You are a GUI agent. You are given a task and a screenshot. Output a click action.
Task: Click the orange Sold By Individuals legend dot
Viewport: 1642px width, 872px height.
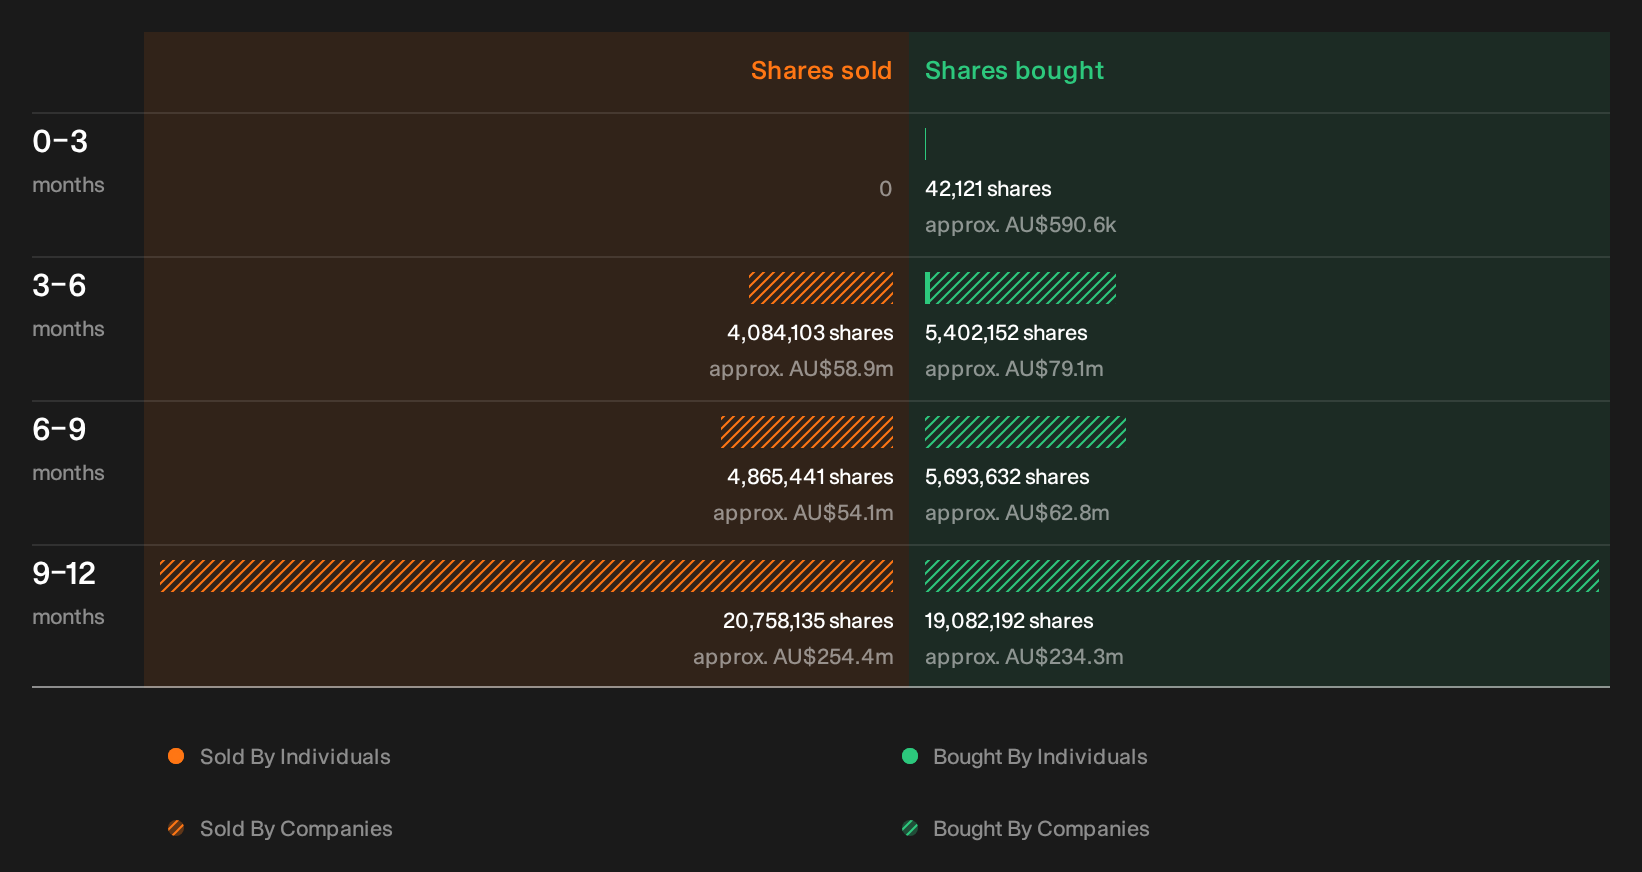click(x=176, y=756)
